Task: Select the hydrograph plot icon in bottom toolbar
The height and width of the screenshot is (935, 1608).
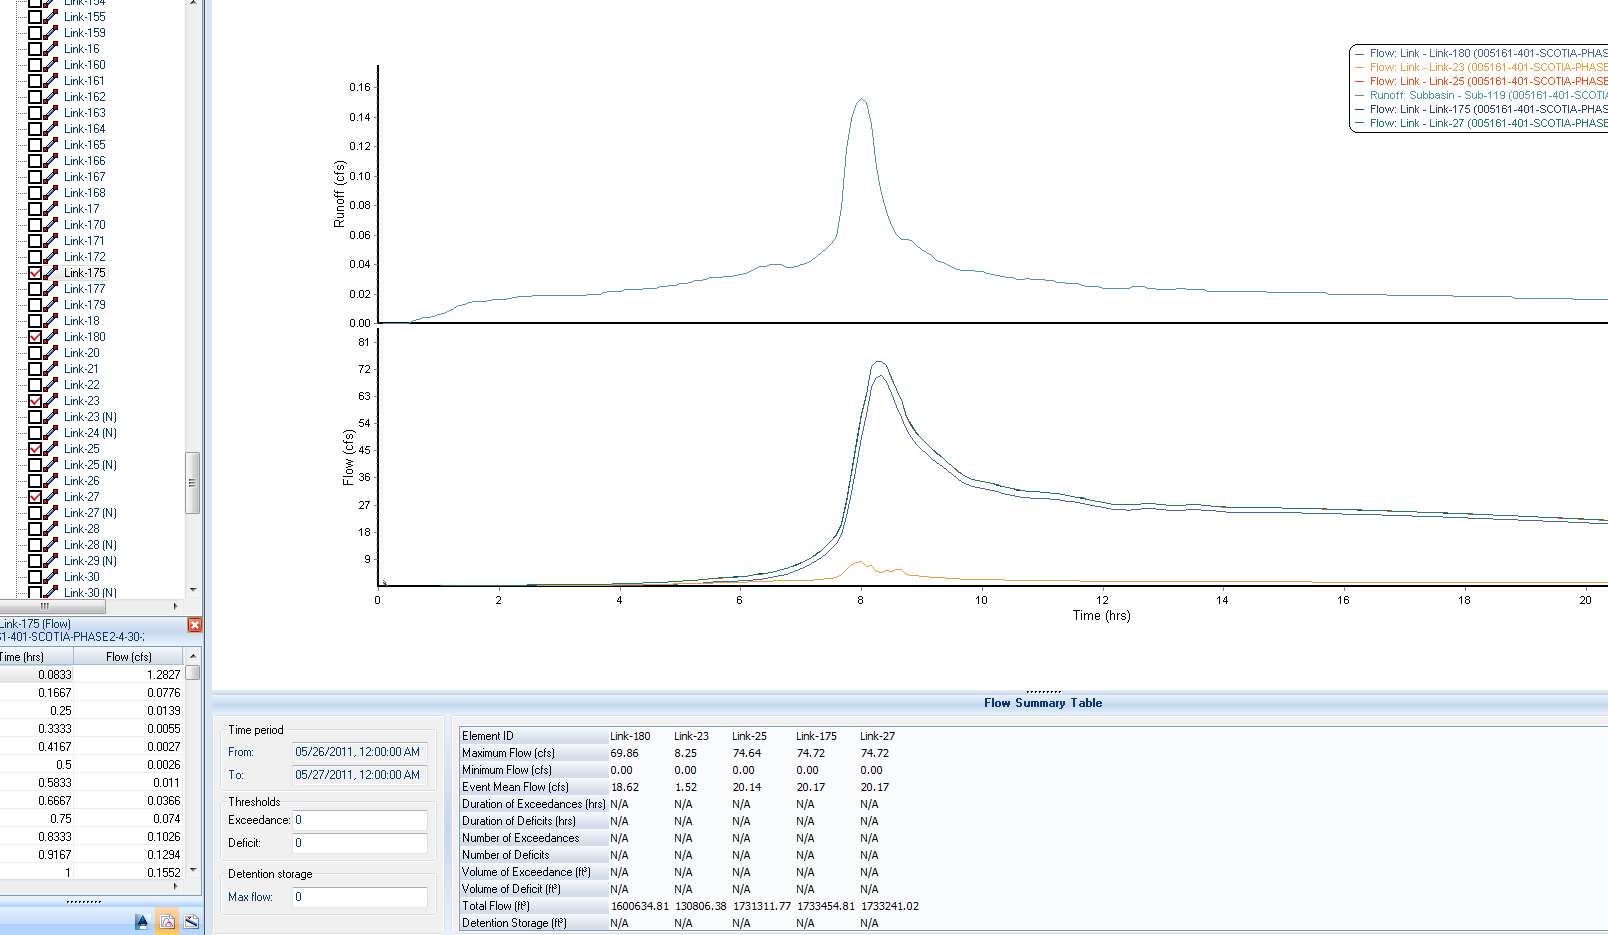Action: click(167, 921)
